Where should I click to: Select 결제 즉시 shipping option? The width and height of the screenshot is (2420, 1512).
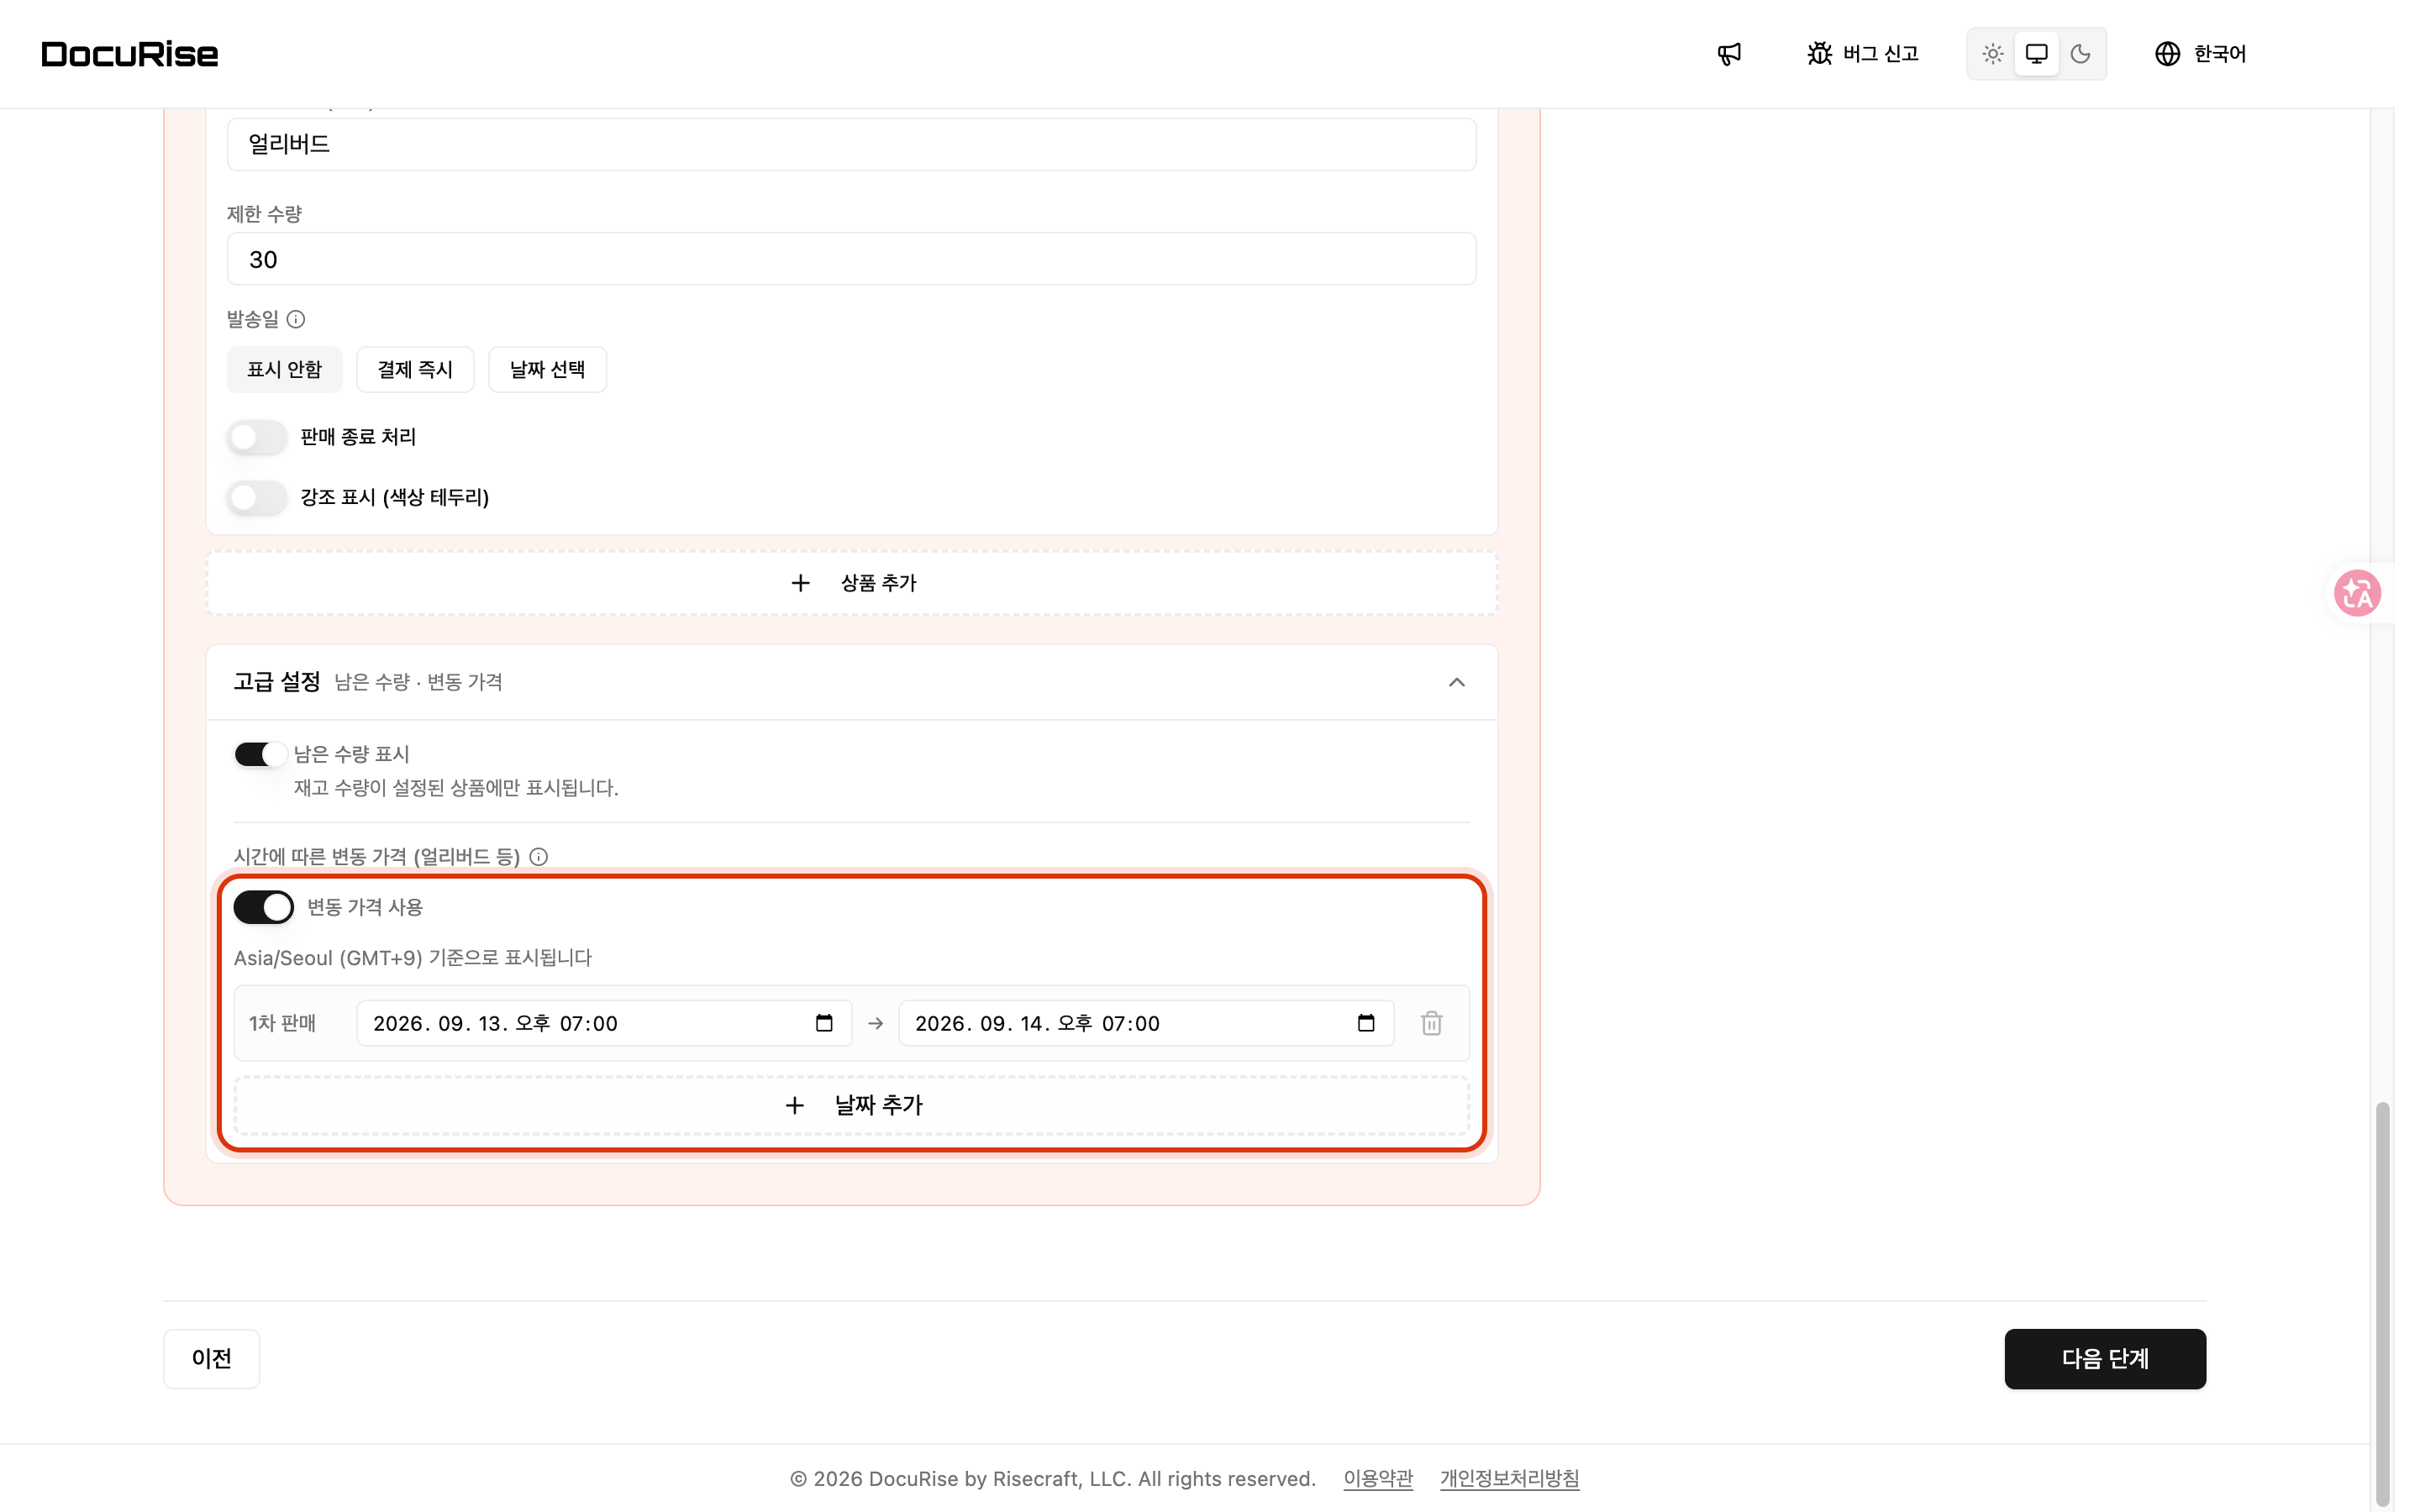(415, 370)
